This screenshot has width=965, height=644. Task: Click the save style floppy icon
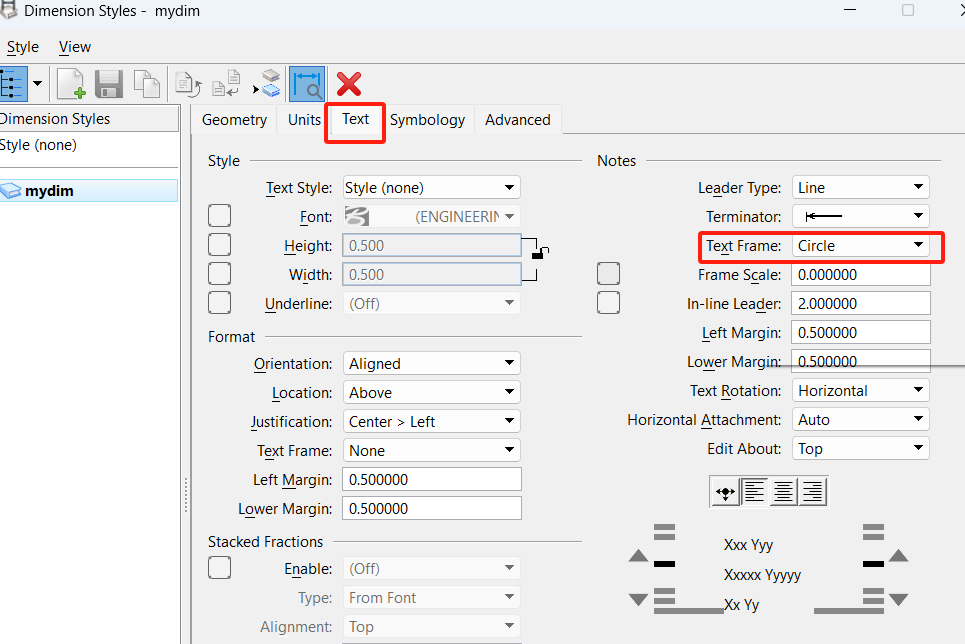click(108, 84)
